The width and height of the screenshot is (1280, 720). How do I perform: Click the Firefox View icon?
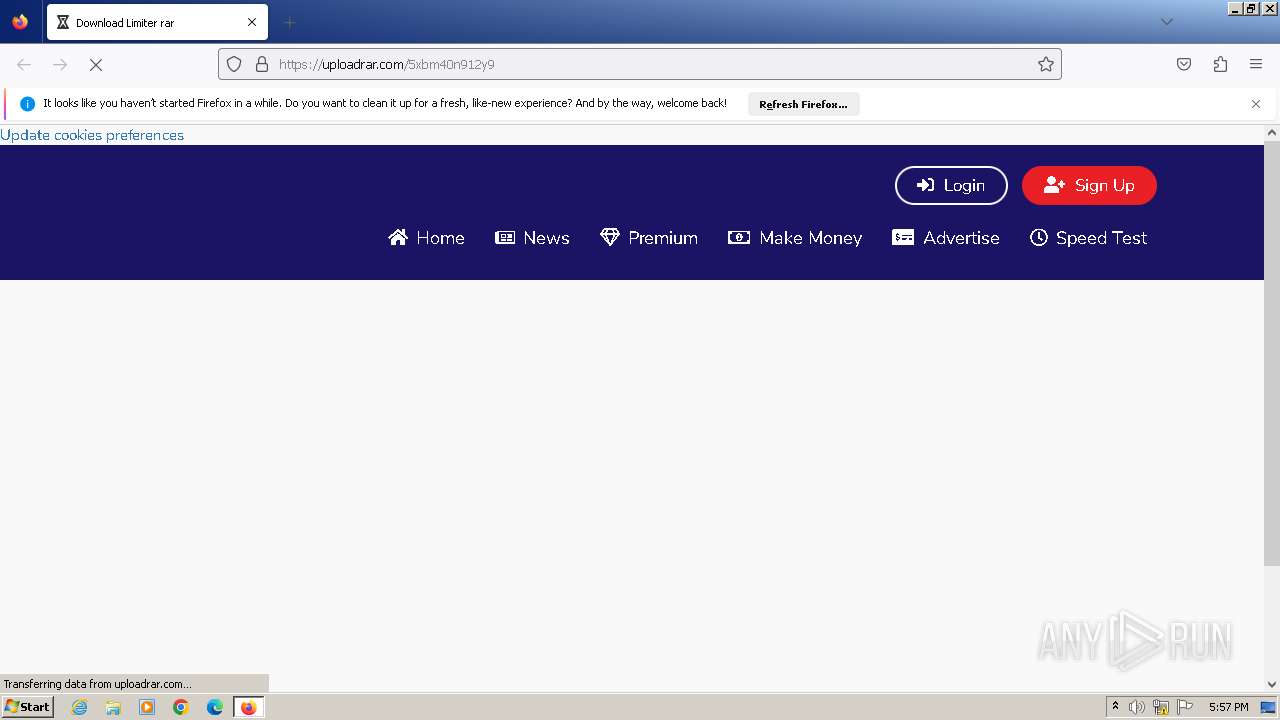click(20, 22)
